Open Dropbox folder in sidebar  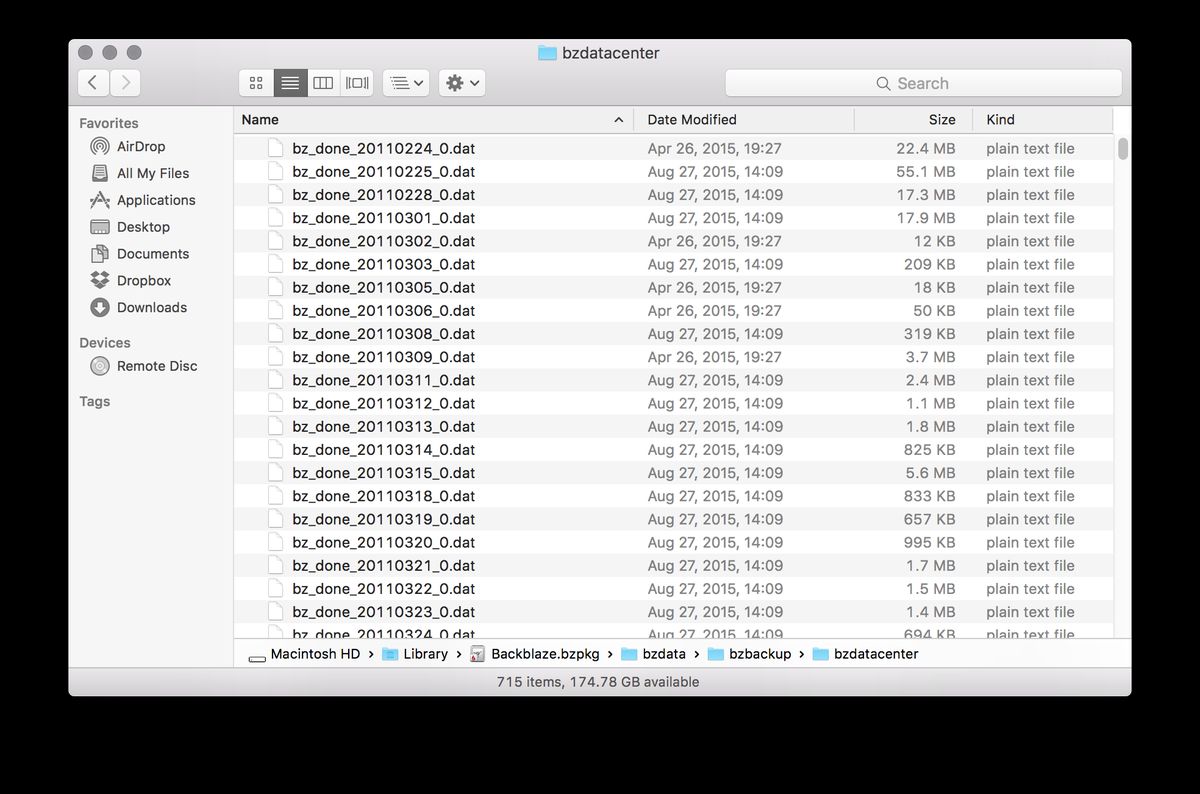(x=143, y=281)
